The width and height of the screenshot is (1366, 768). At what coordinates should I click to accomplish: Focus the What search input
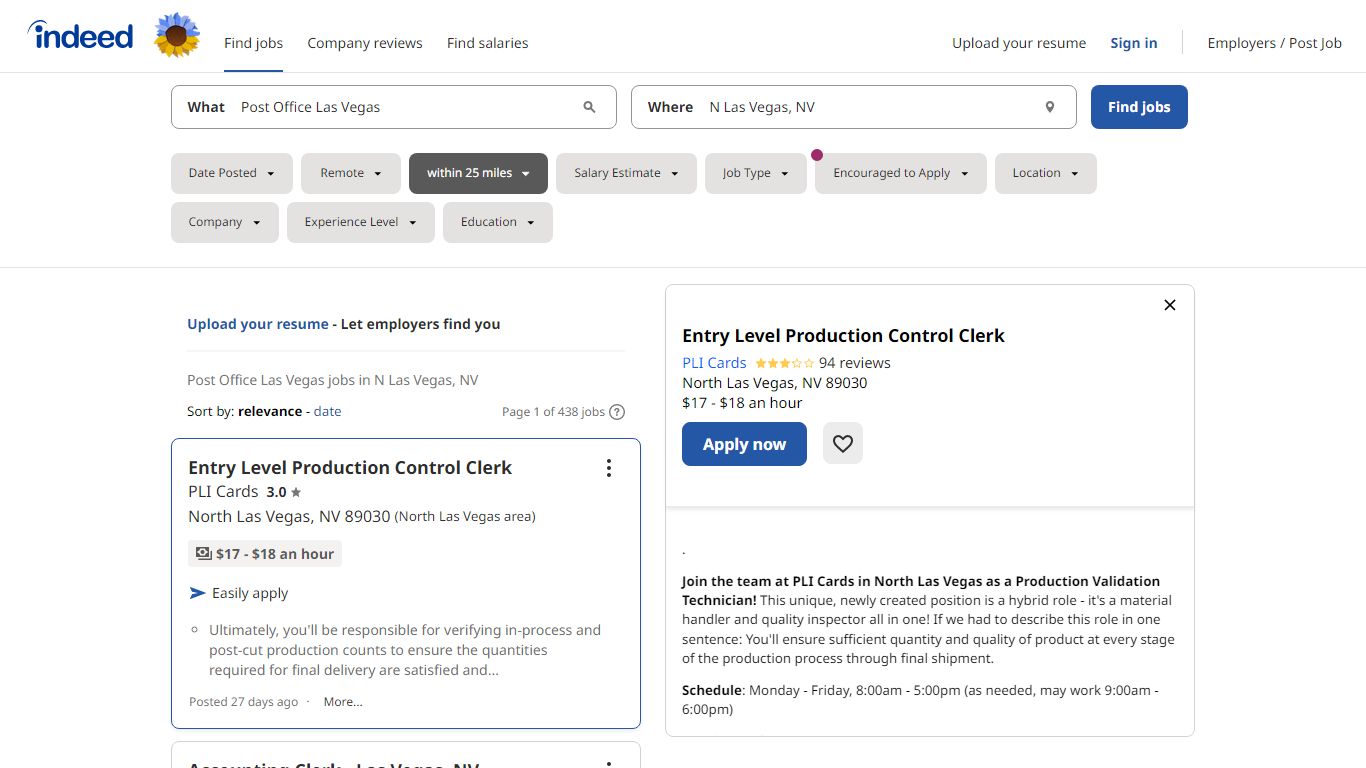(394, 107)
